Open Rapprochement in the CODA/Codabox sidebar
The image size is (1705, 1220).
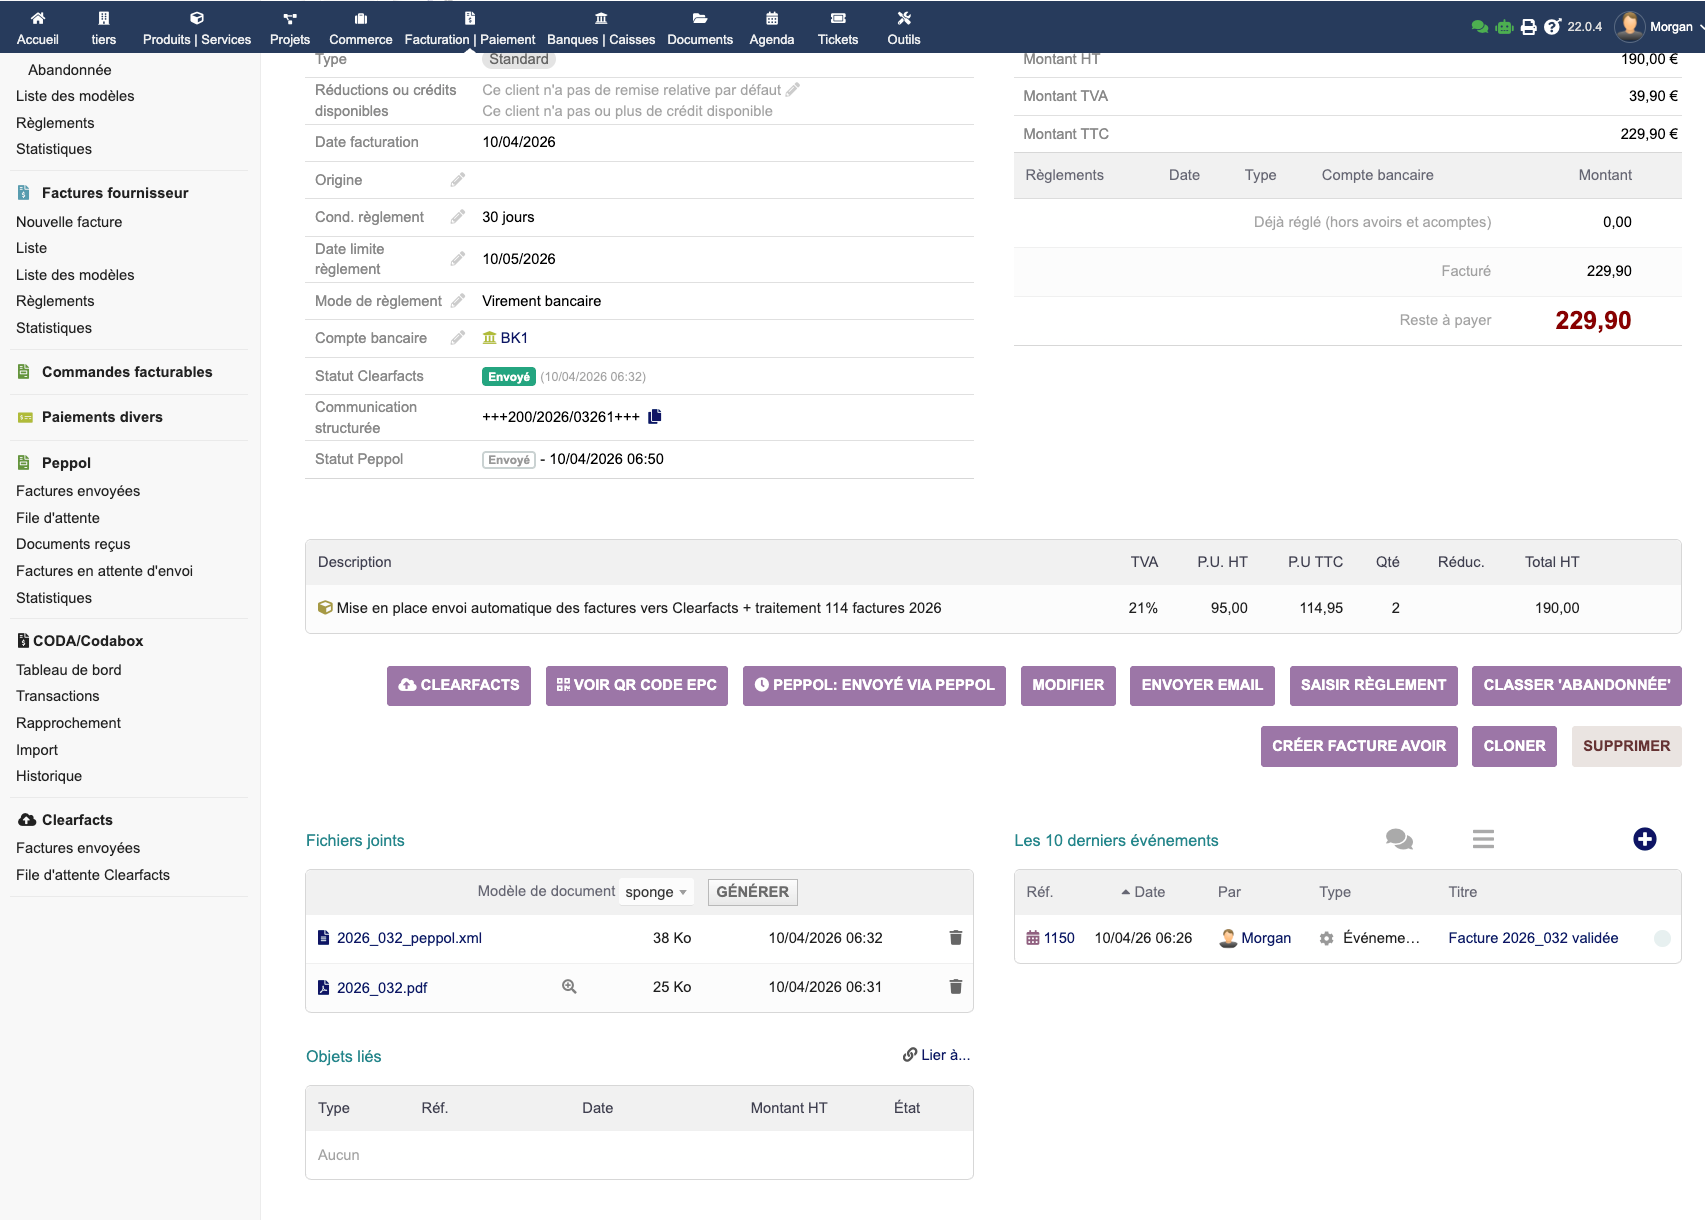click(x=68, y=723)
